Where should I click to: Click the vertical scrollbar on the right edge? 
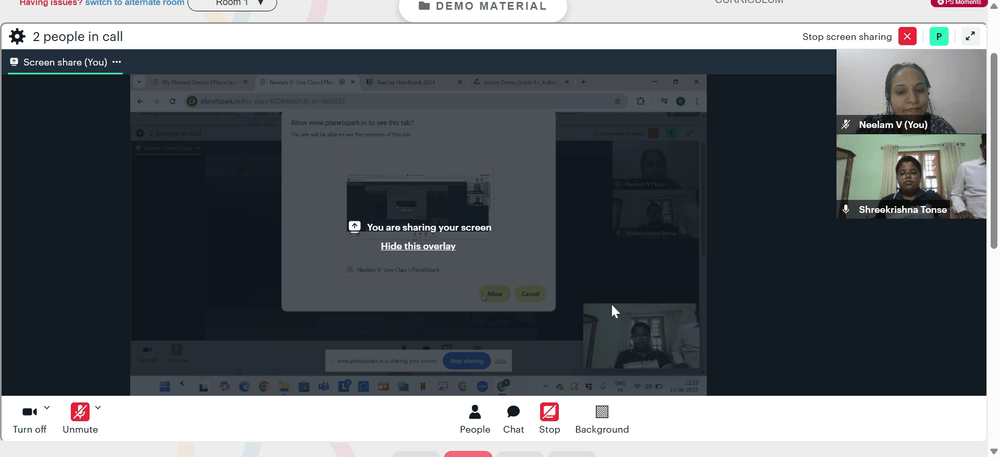(x=994, y=150)
